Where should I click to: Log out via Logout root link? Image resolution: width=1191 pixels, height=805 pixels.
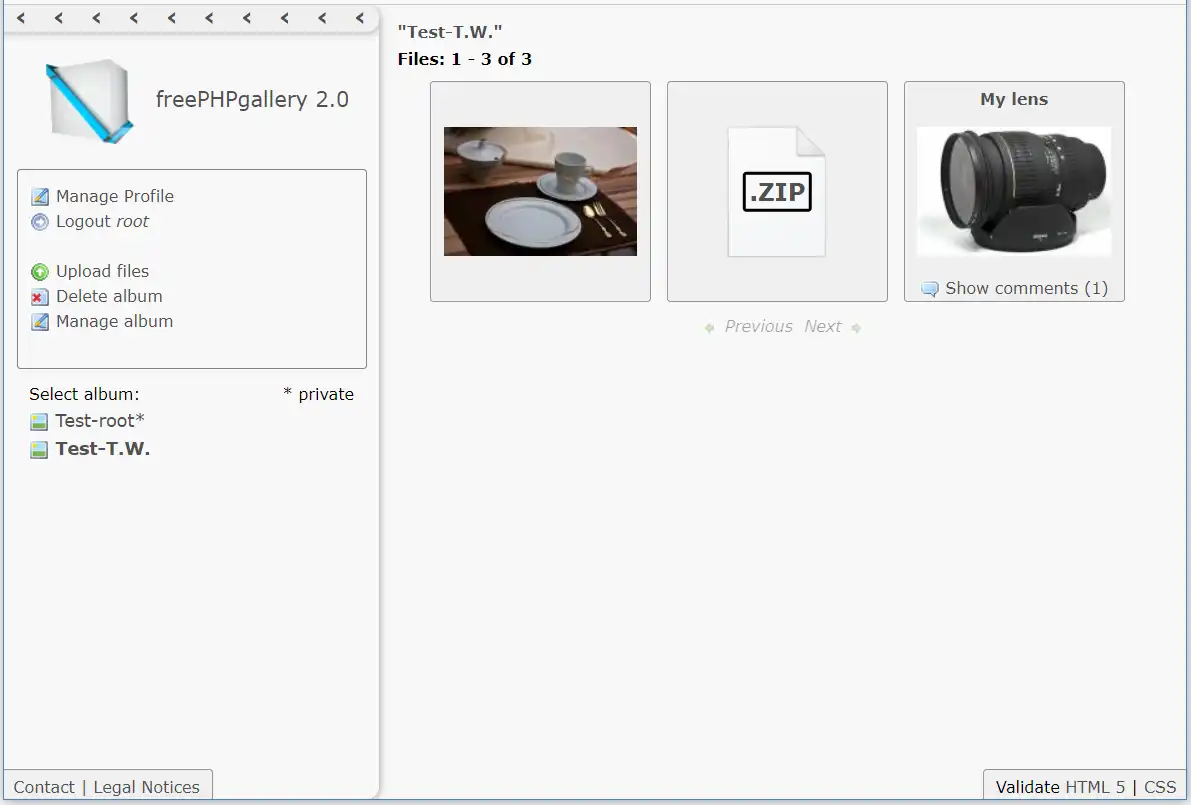[103, 221]
